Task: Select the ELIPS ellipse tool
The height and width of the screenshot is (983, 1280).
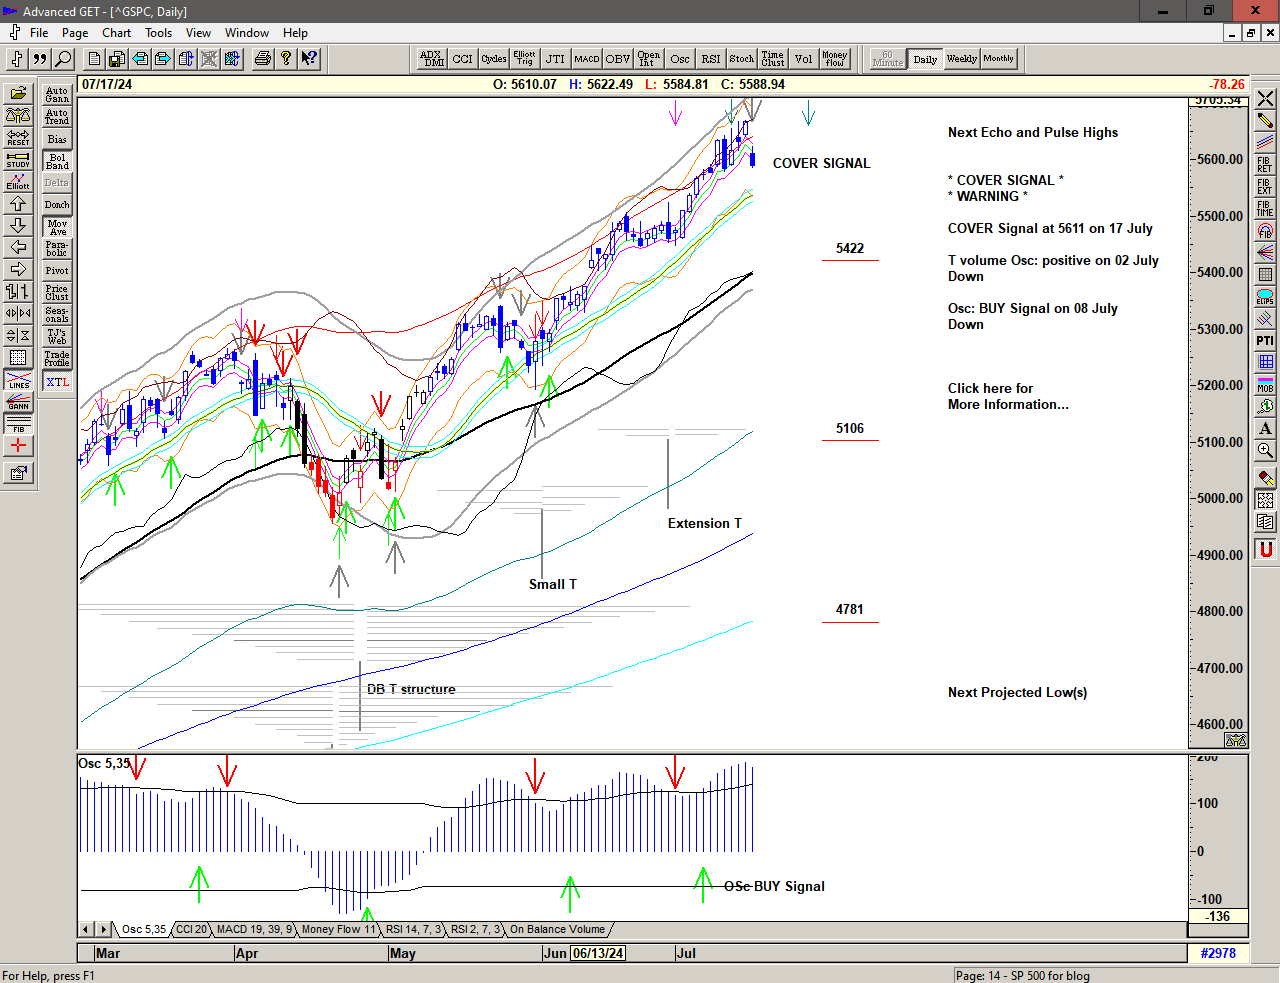Action: coord(1265,297)
